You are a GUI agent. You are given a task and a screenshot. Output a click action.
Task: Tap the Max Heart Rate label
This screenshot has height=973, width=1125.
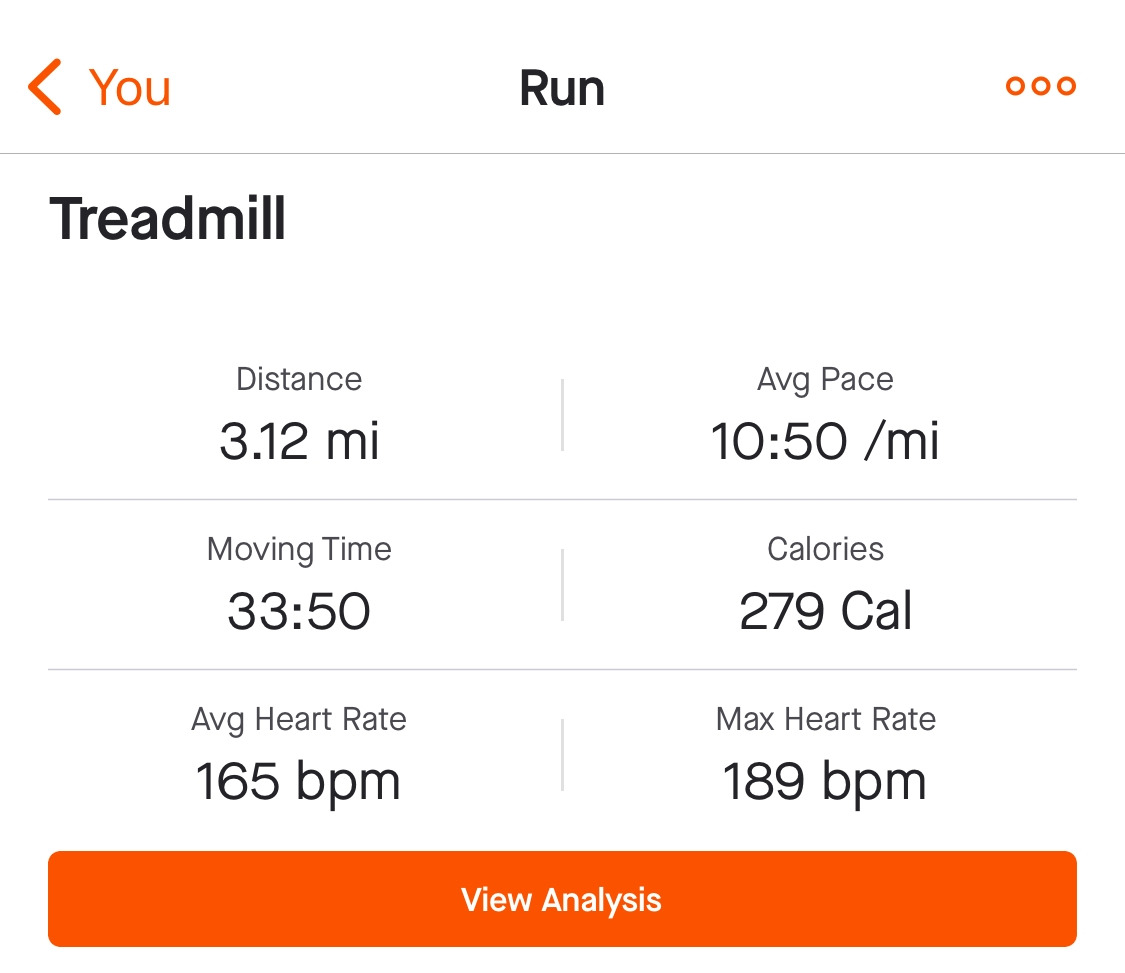pos(825,719)
